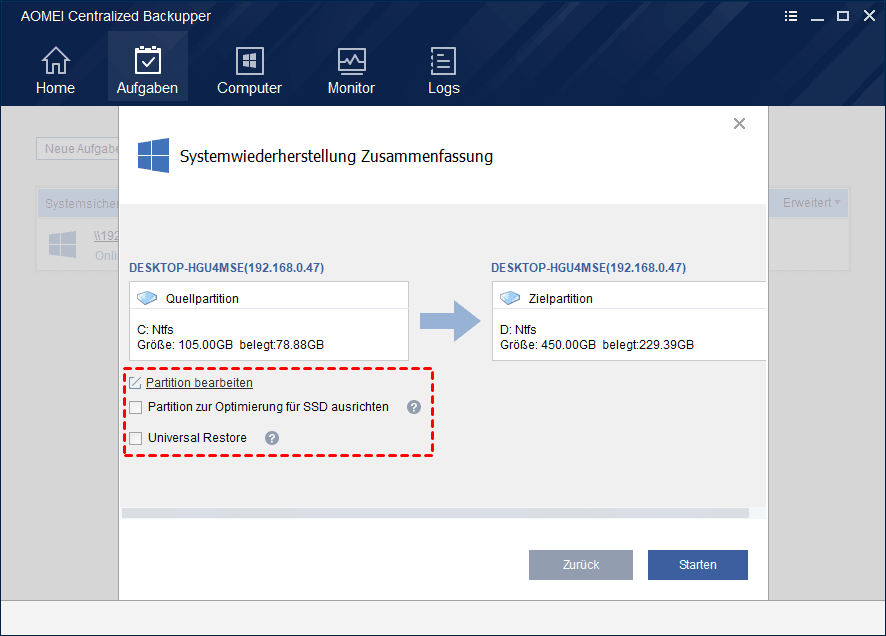
Task: Open the Monitor view
Action: (351, 71)
